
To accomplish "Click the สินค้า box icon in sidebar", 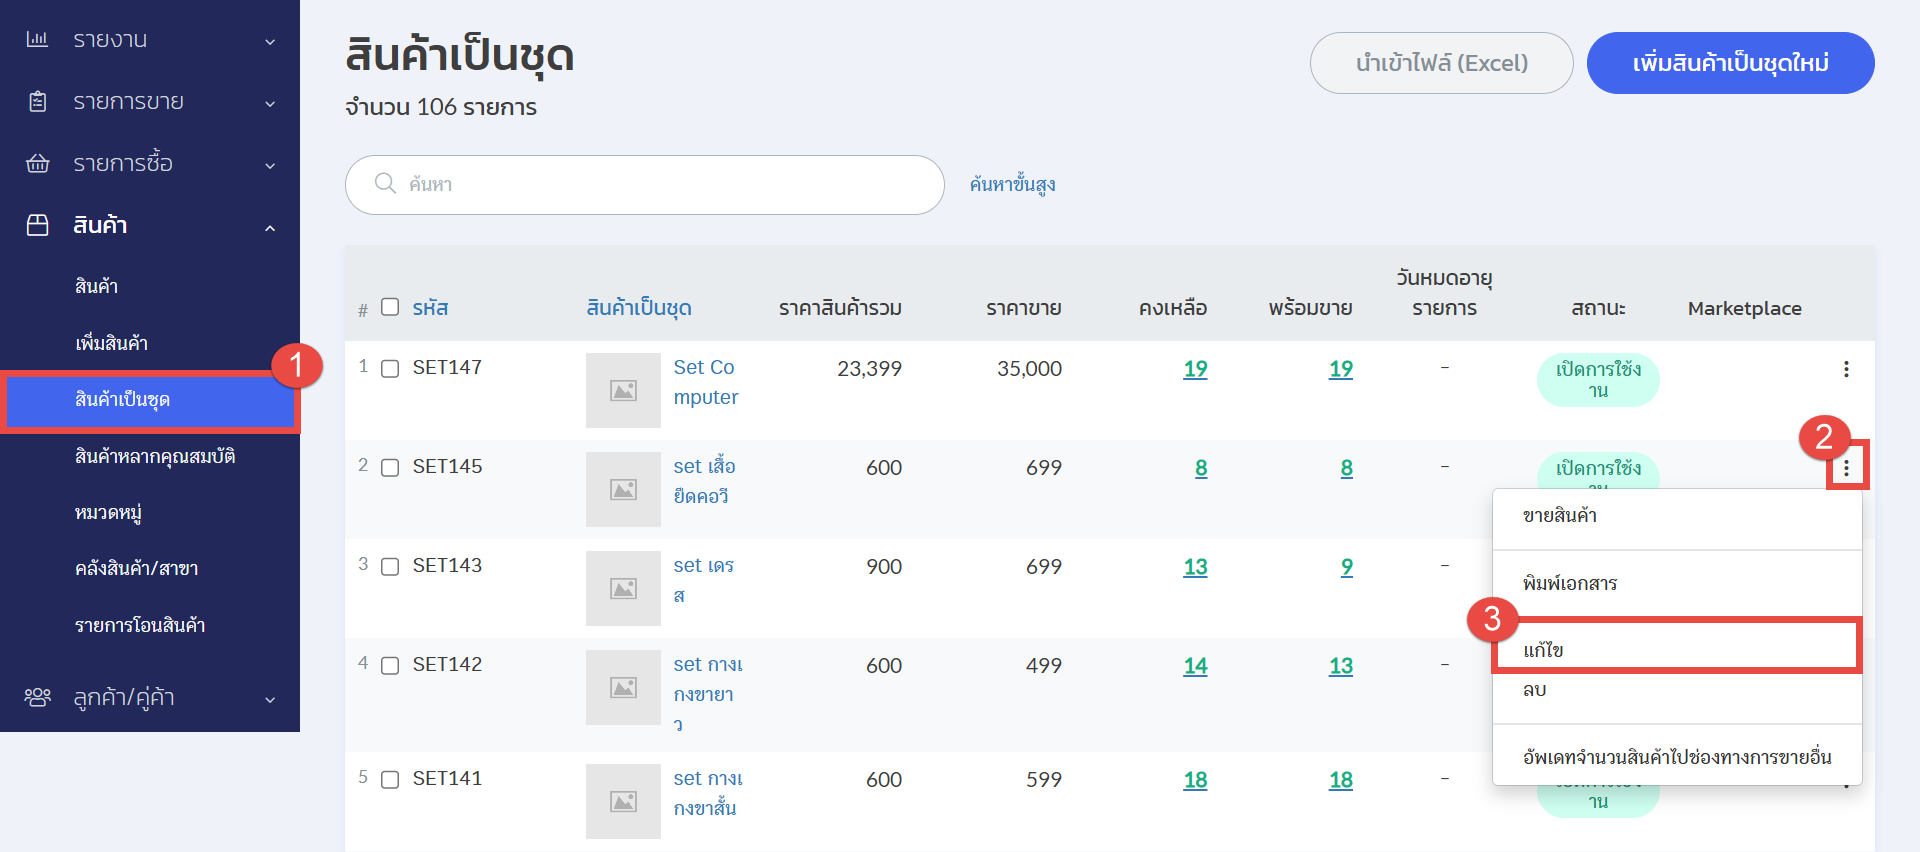I will [x=37, y=225].
